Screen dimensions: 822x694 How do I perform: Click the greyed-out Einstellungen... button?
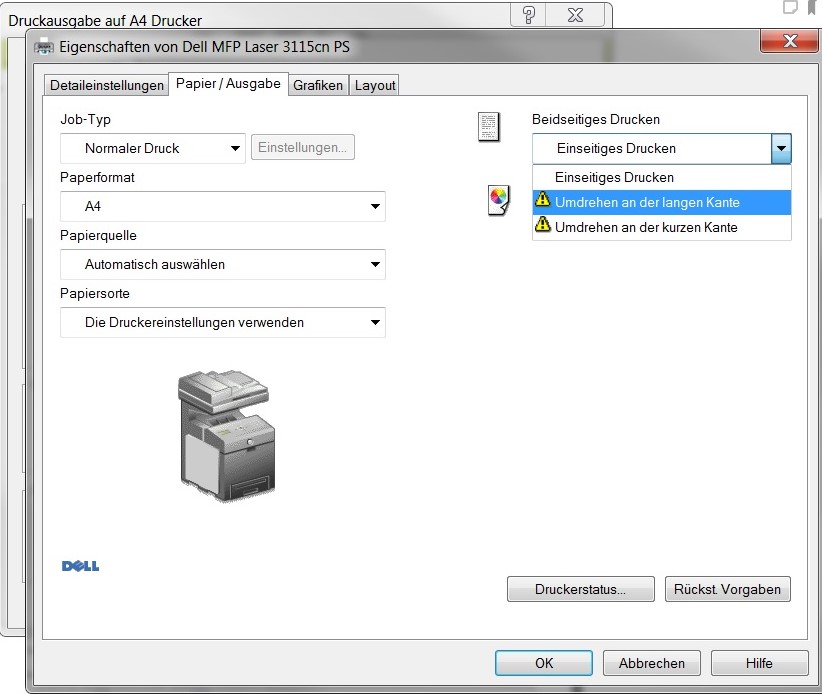302,147
